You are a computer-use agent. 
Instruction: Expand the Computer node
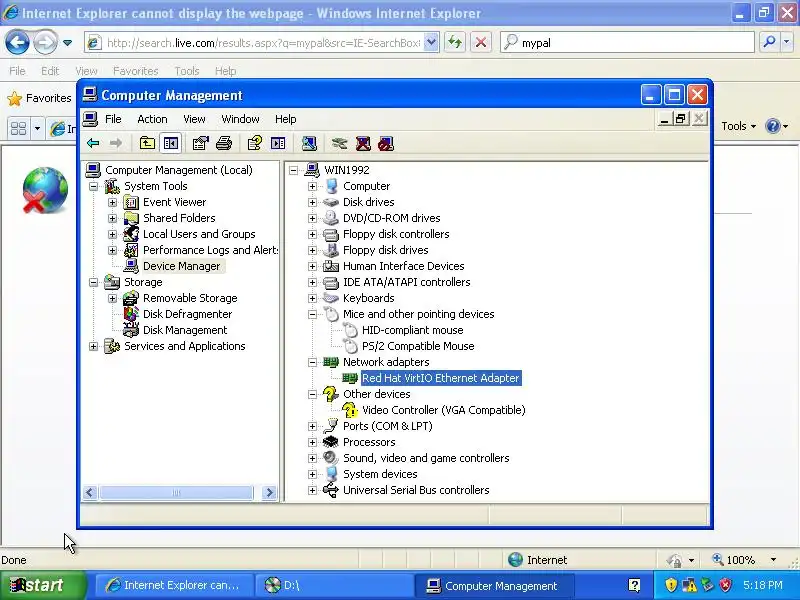pos(312,186)
